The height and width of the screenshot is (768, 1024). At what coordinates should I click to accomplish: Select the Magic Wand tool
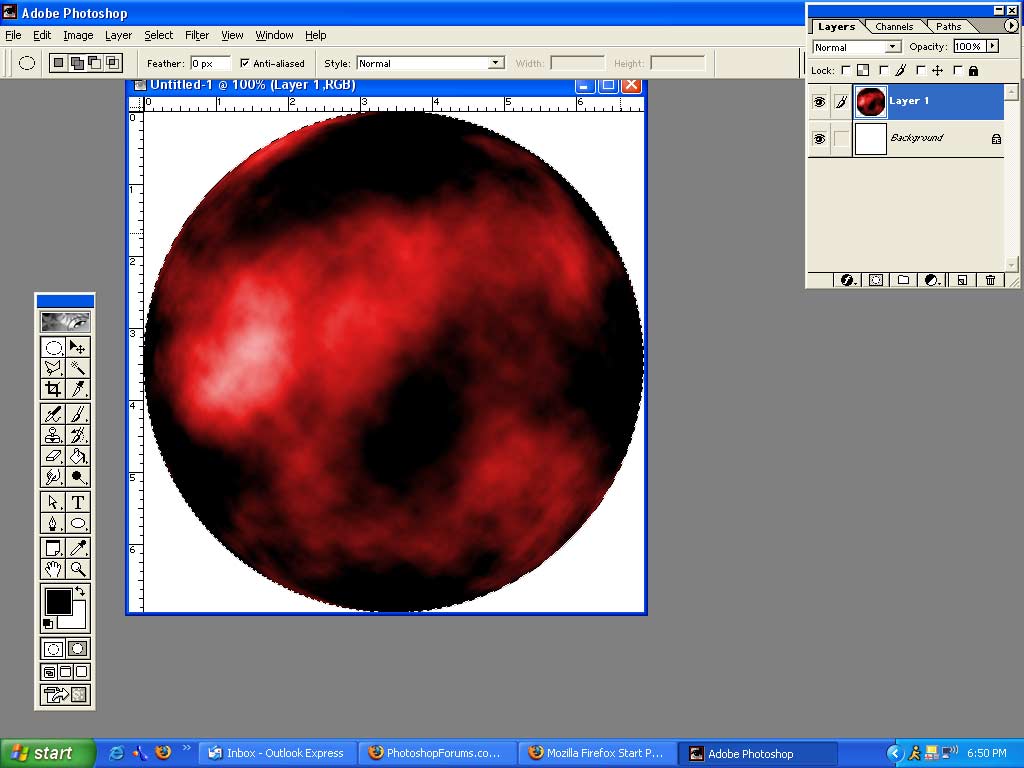point(77,368)
